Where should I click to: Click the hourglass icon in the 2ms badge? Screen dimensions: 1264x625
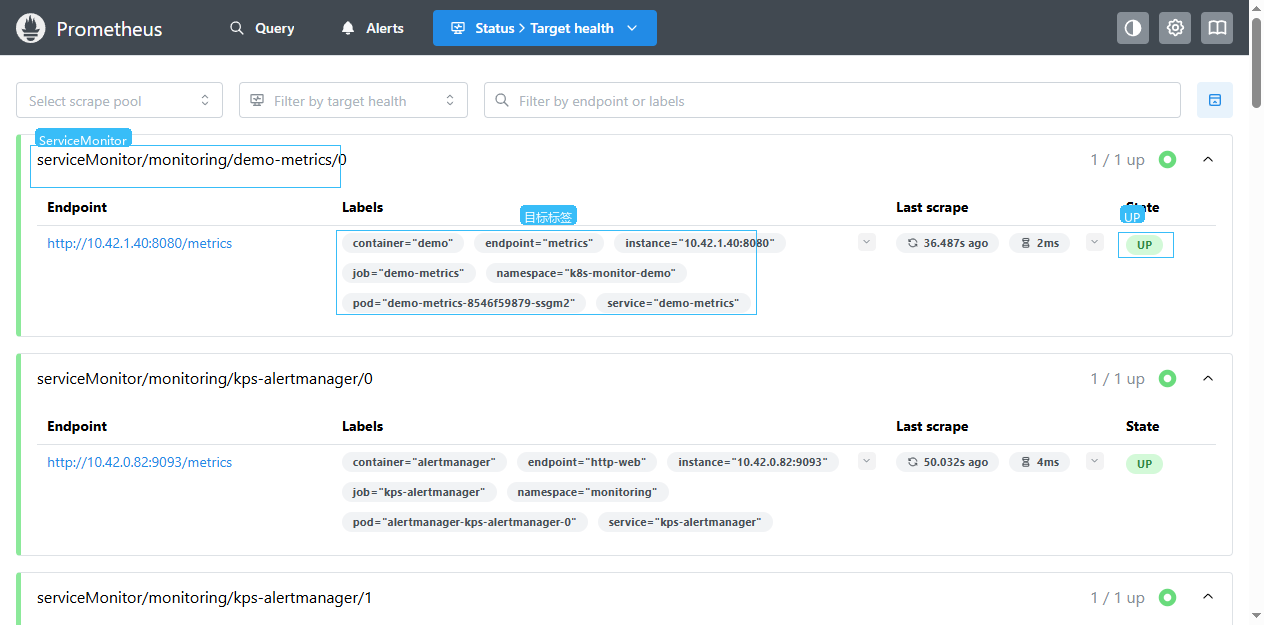[1025, 243]
